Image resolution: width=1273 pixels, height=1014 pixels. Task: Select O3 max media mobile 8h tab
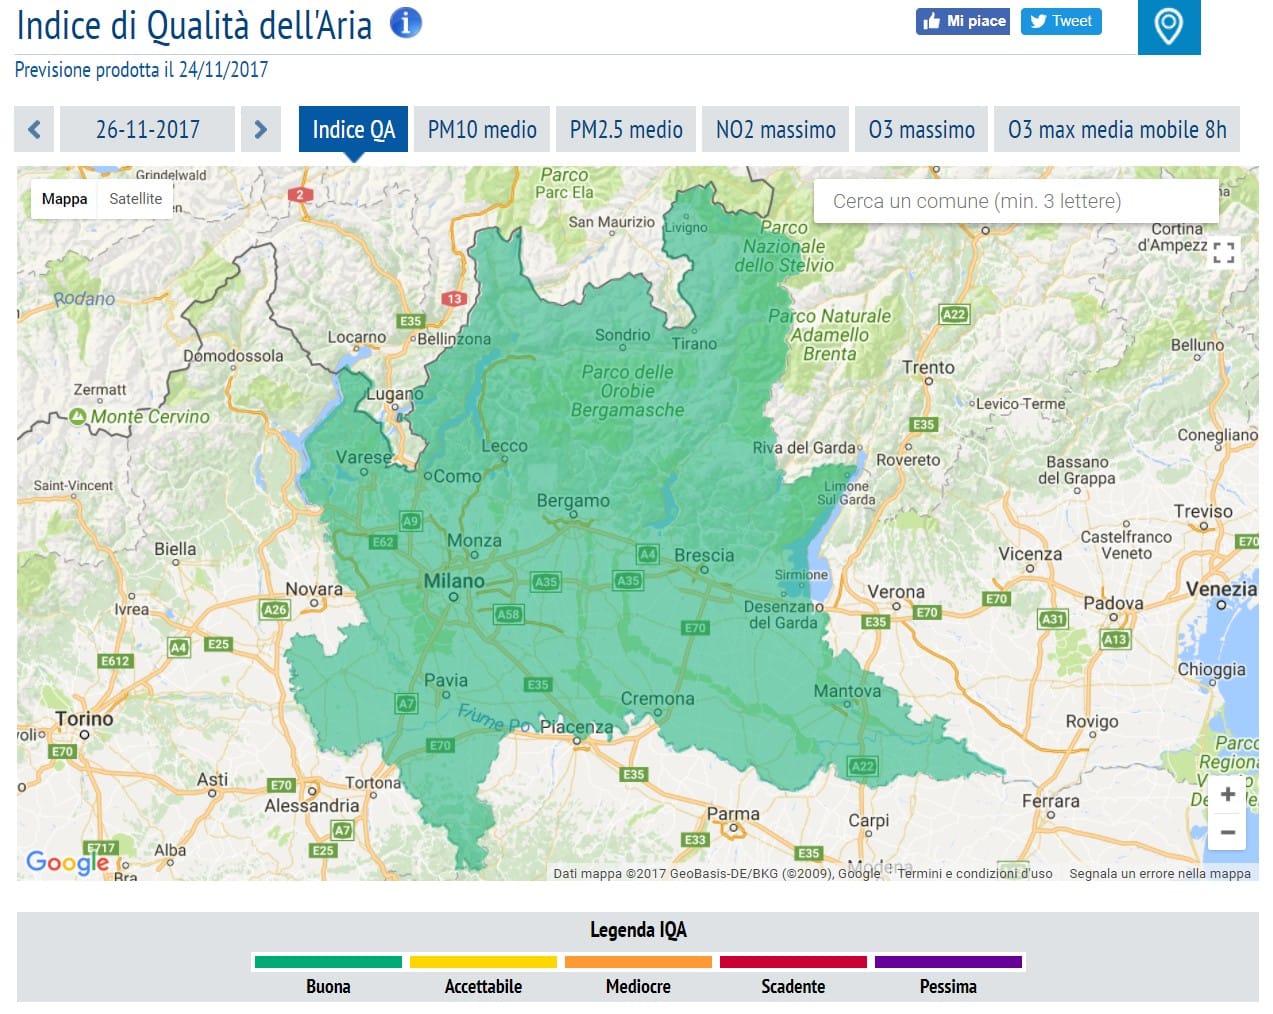[1116, 129]
